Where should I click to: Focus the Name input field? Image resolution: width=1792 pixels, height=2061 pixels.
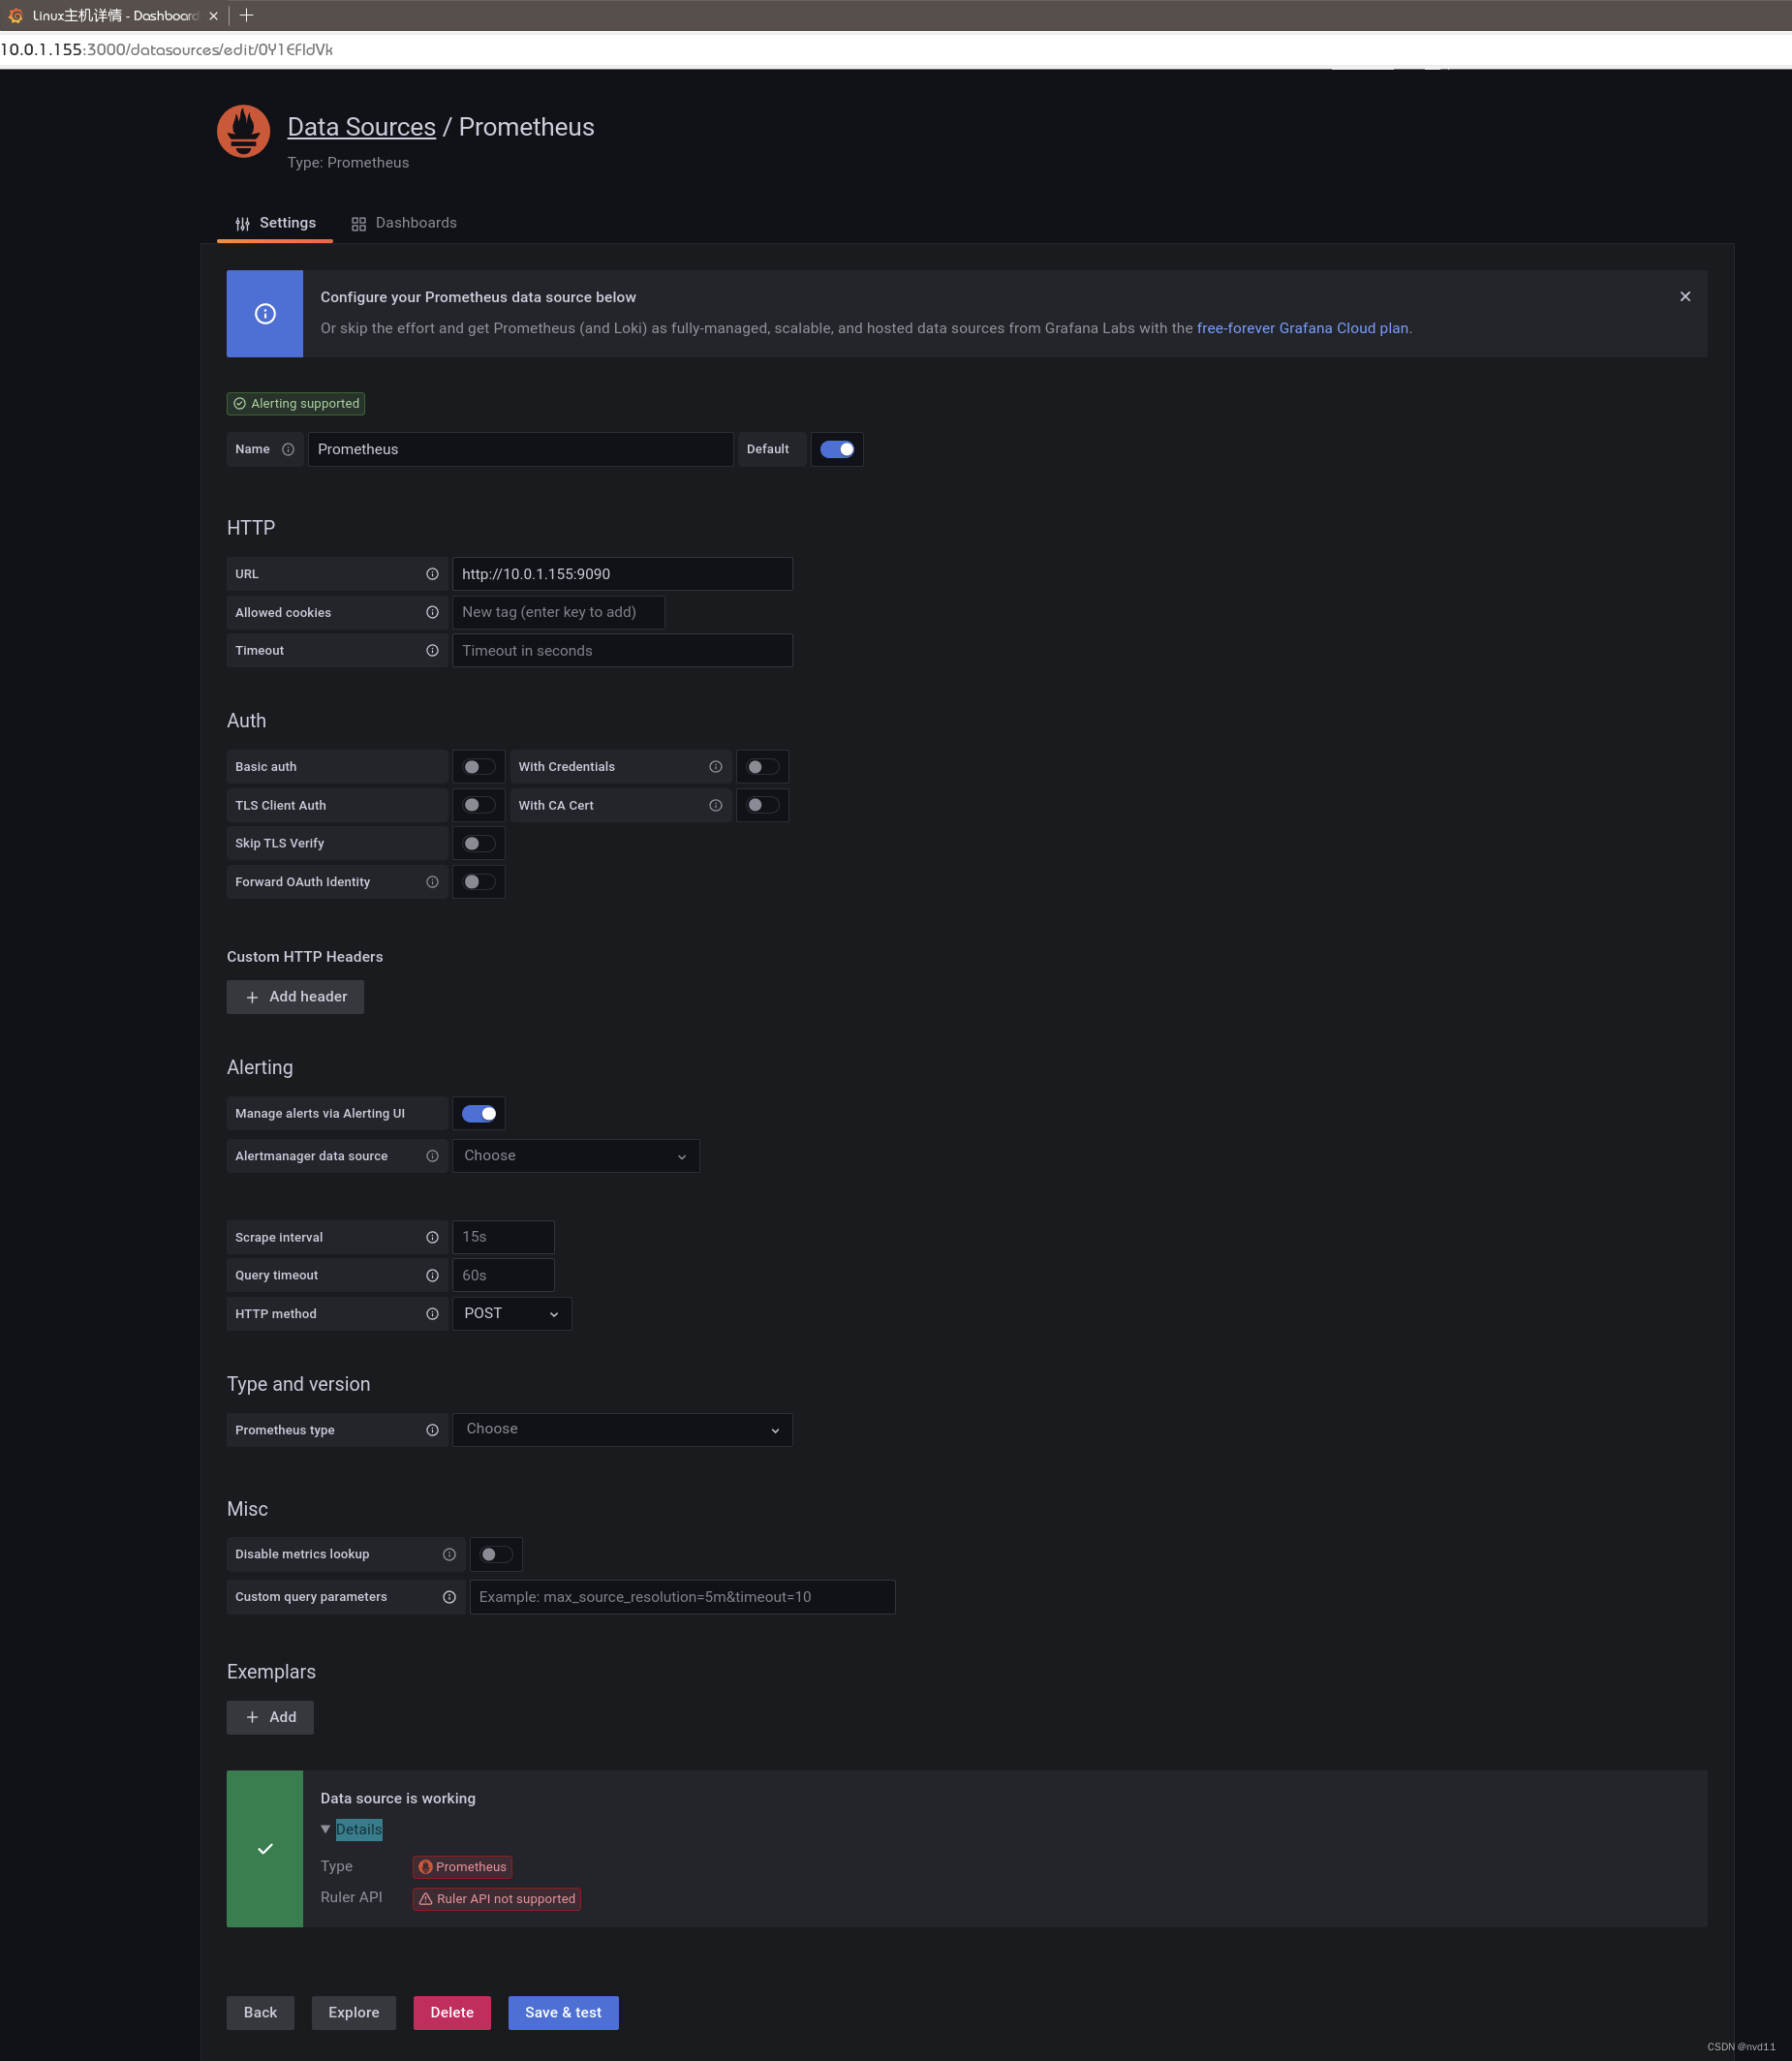521,449
